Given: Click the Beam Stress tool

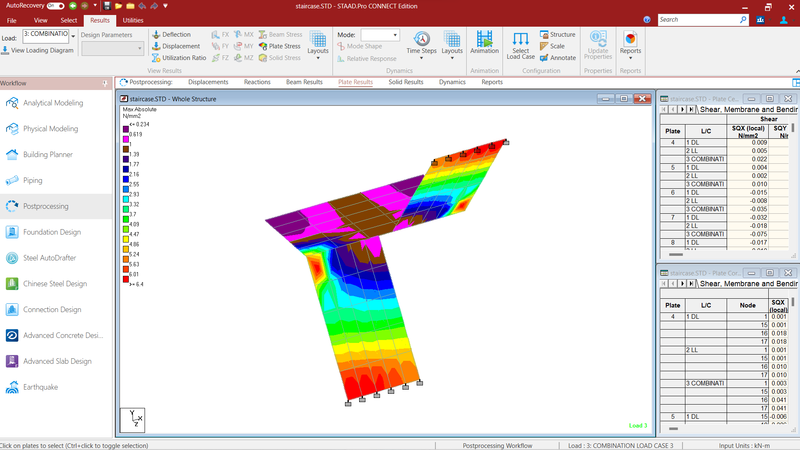Looking at the screenshot, I should [x=281, y=34].
